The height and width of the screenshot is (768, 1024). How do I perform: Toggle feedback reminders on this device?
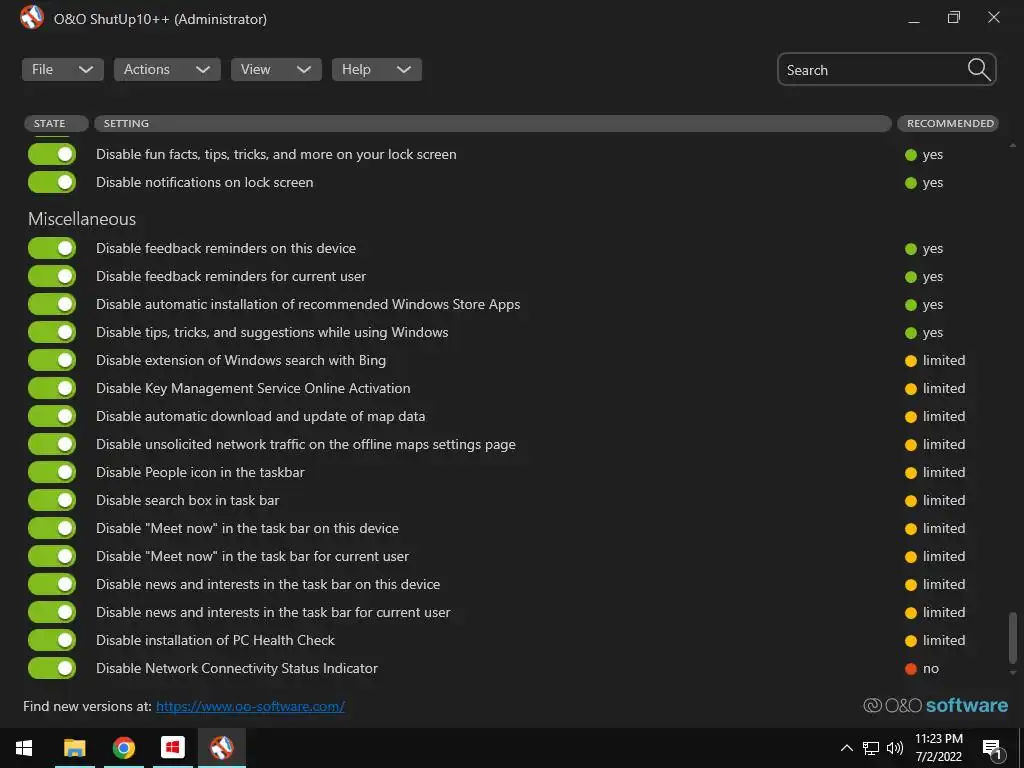(x=52, y=248)
